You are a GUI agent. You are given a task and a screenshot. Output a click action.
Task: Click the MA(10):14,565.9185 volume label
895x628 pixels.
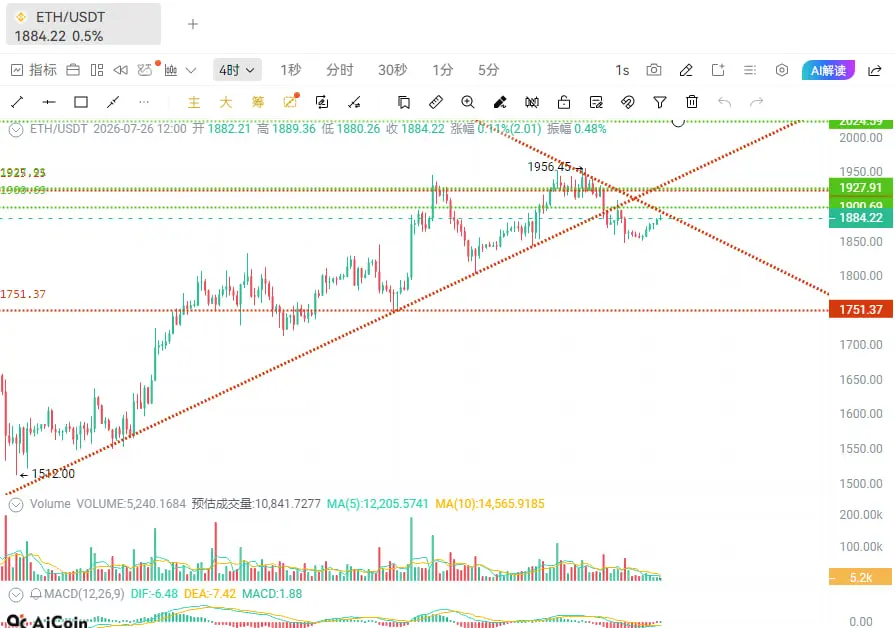[x=490, y=504]
